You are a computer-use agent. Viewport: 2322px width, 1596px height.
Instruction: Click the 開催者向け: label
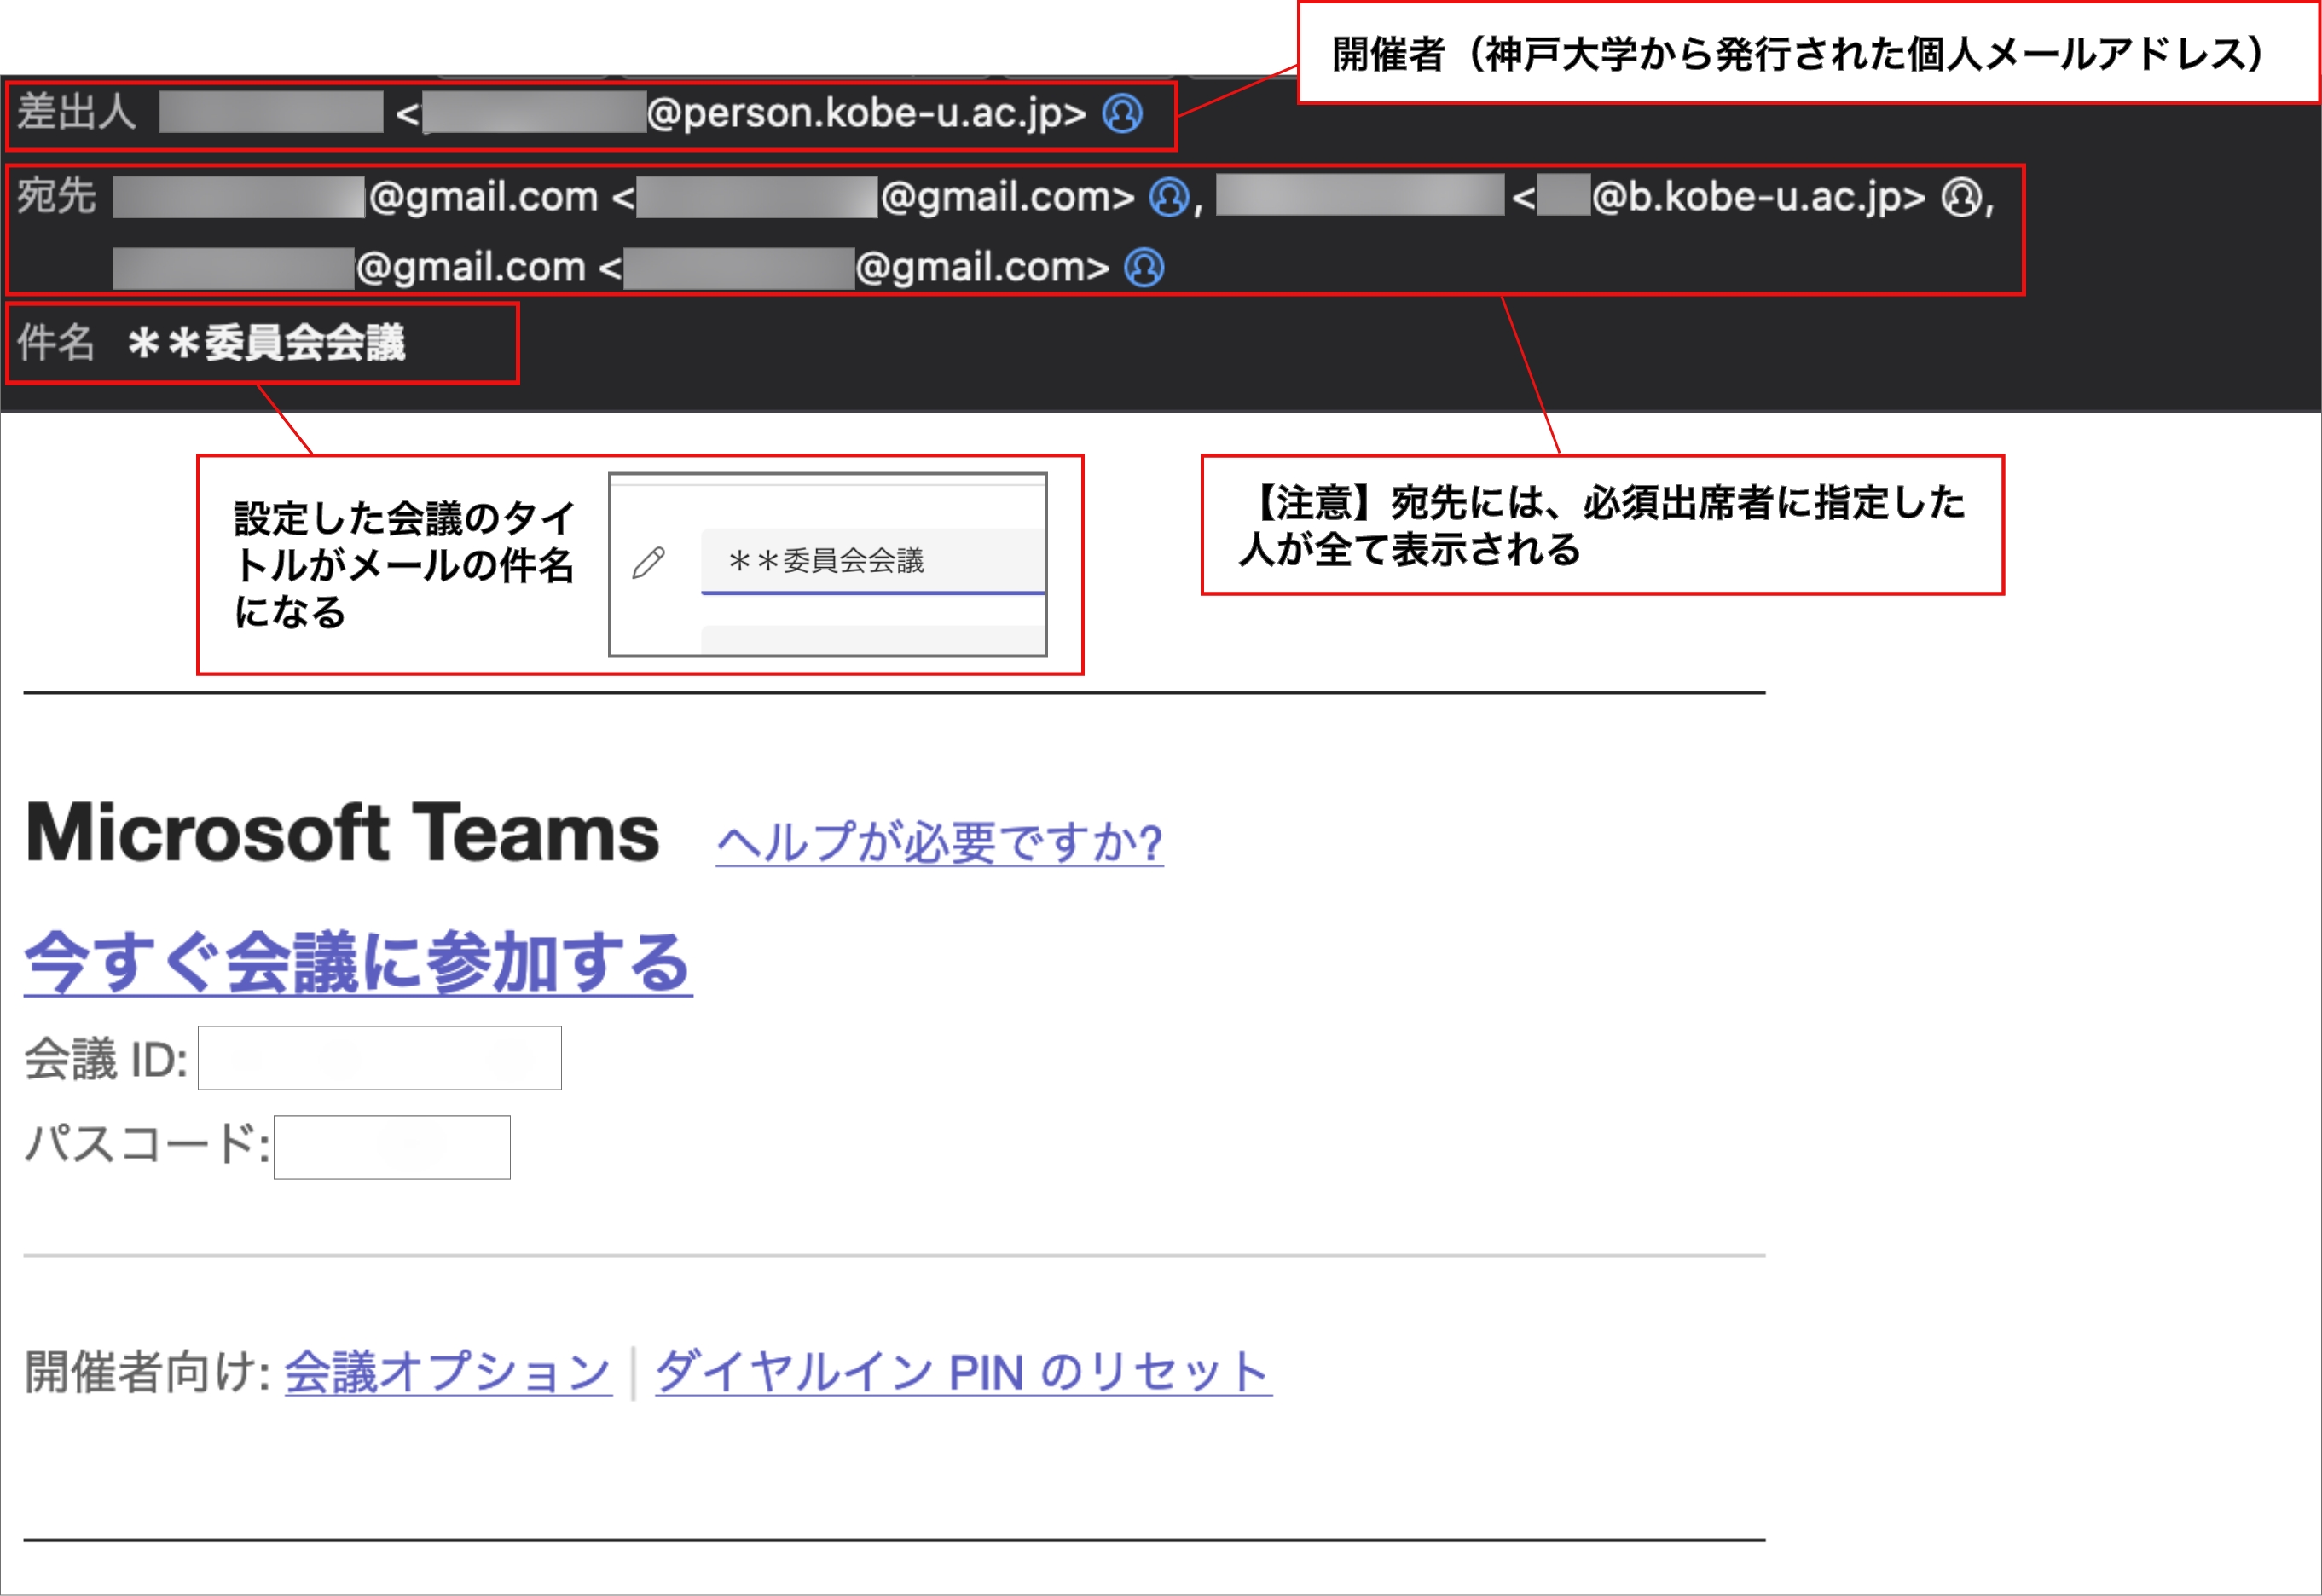[147, 1371]
